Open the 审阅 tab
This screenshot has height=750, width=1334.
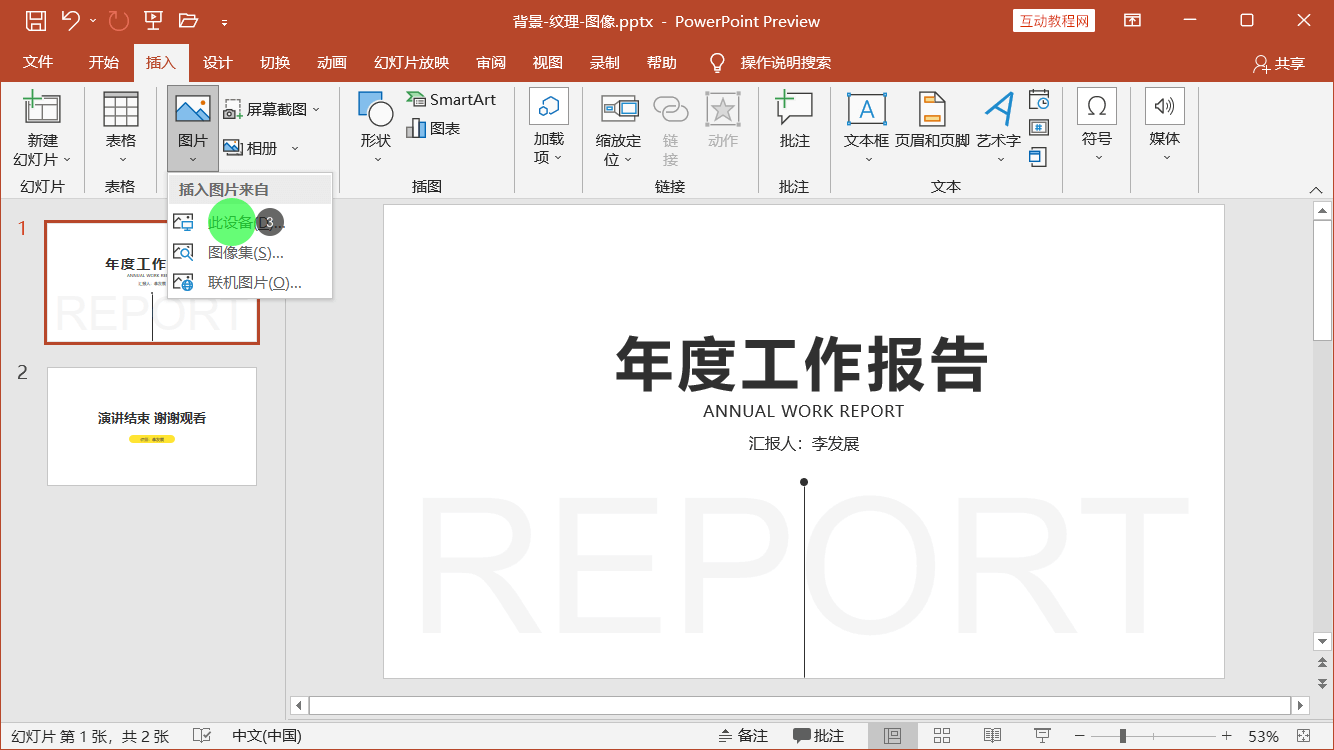pyautogui.click(x=491, y=62)
